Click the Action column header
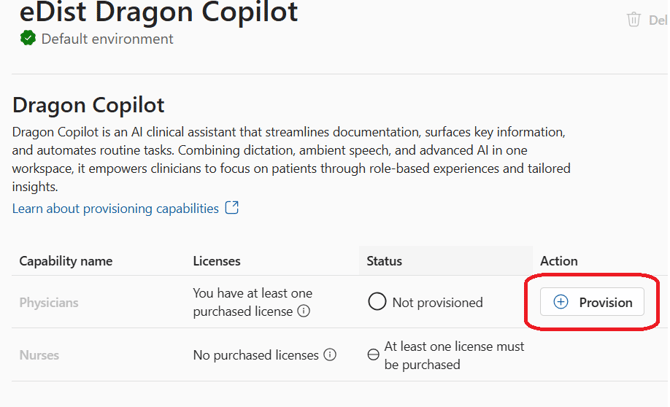This screenshot has width=670, height=407. pos(559,261)
